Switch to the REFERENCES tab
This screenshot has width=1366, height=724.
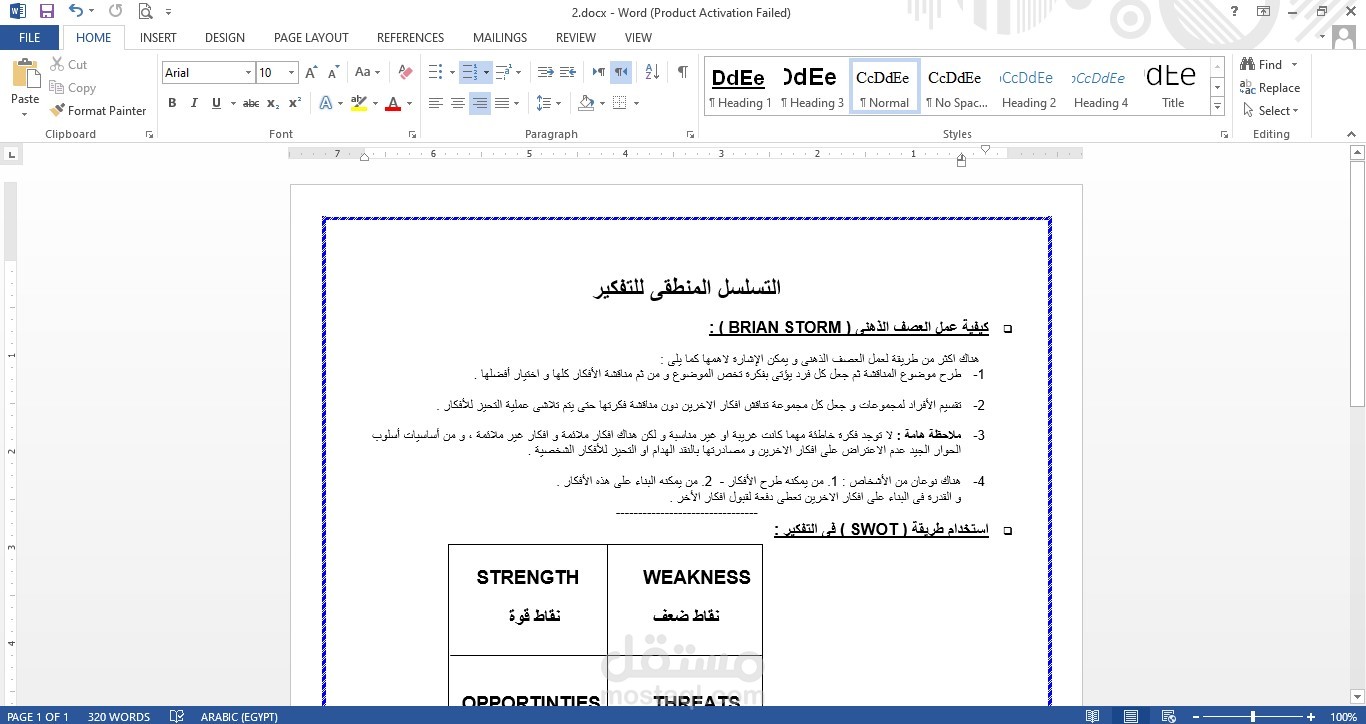click(x=410, y=37)
